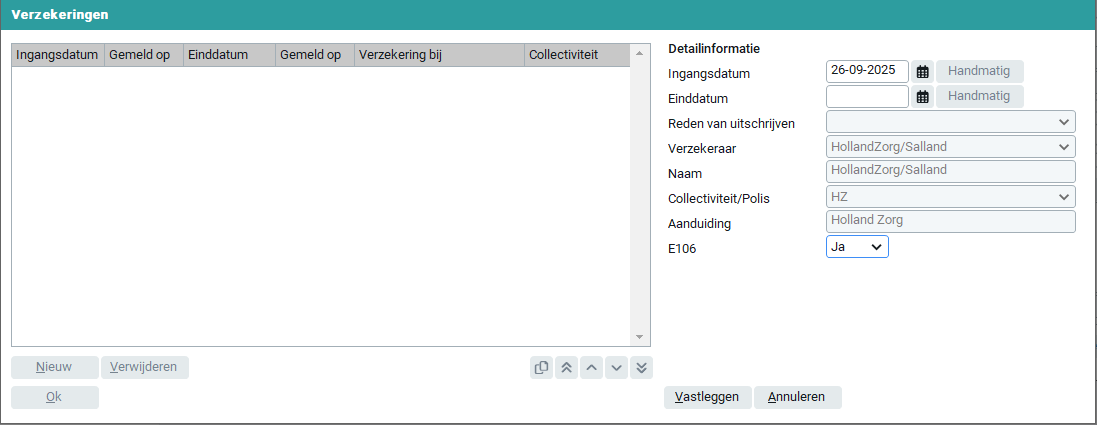Move row to top with double-up arrow
This screenshot has width=1097, height=425.
point(566,367)
